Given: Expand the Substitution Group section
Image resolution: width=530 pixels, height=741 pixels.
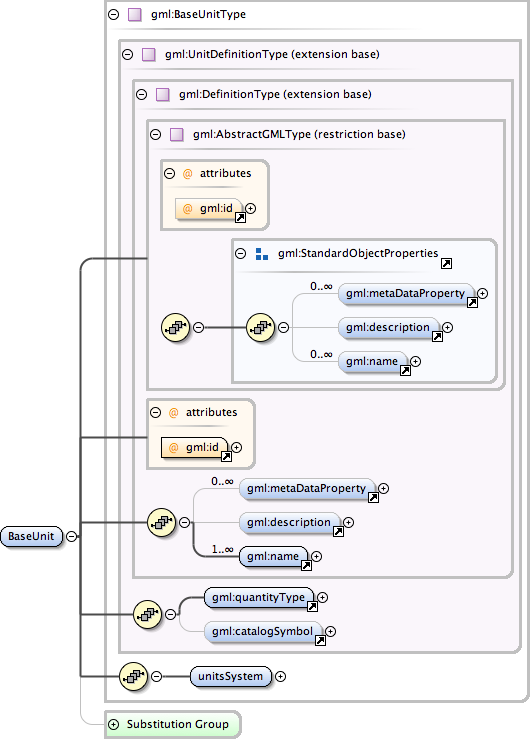Looking at the screenshot, I should [113, 724].
